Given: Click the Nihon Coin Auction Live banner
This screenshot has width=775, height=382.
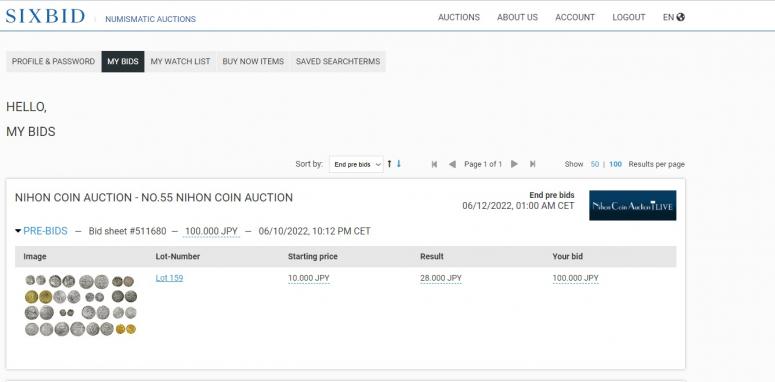Looking at the screenshot, I should tap(633, 206).
